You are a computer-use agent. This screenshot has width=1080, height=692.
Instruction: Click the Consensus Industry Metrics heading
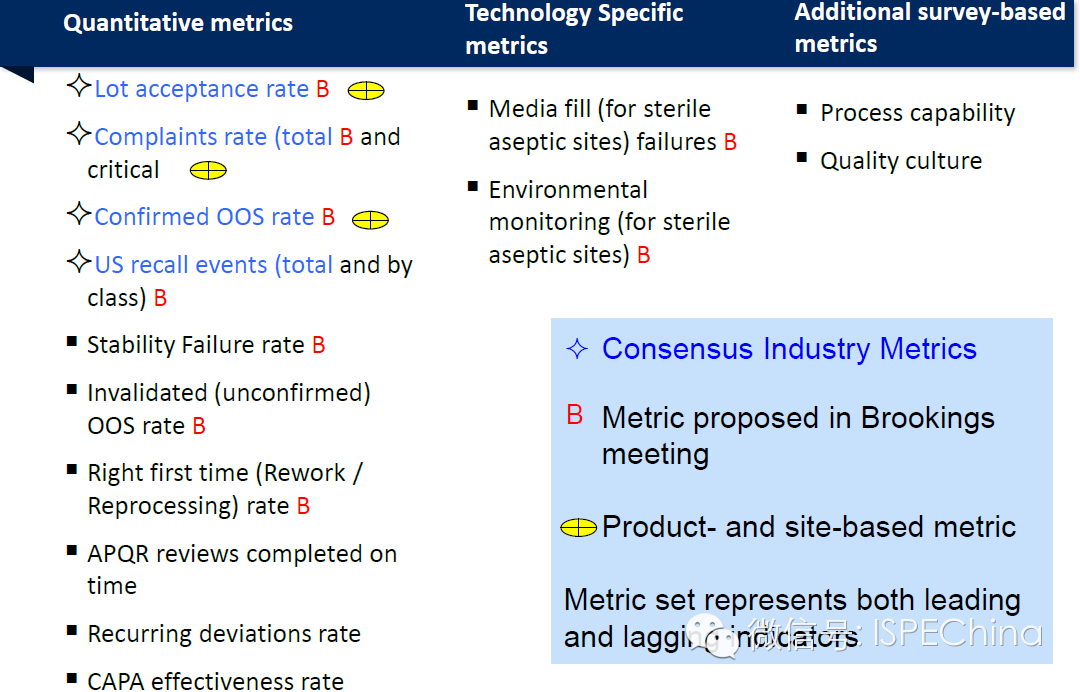(789, 348)
